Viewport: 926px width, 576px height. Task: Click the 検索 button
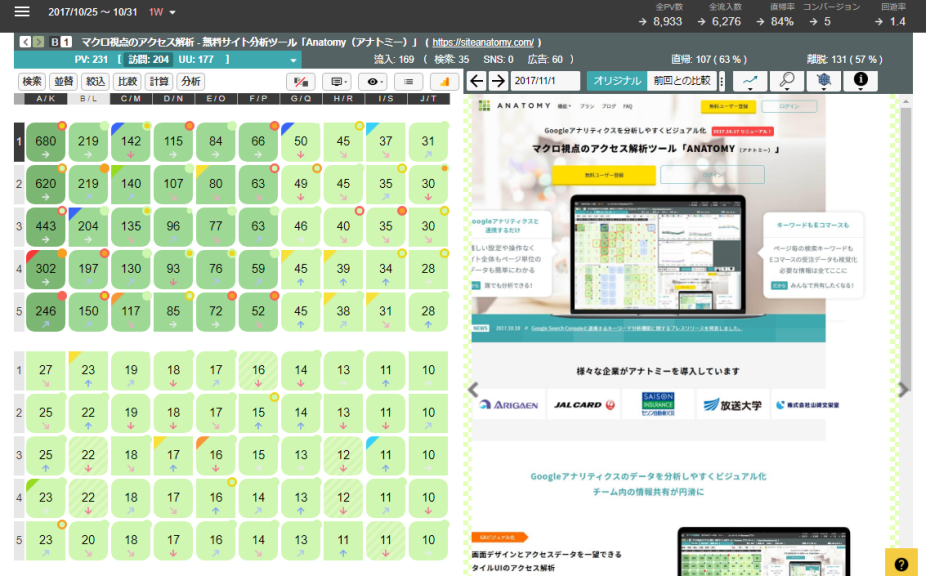(32, 82)
